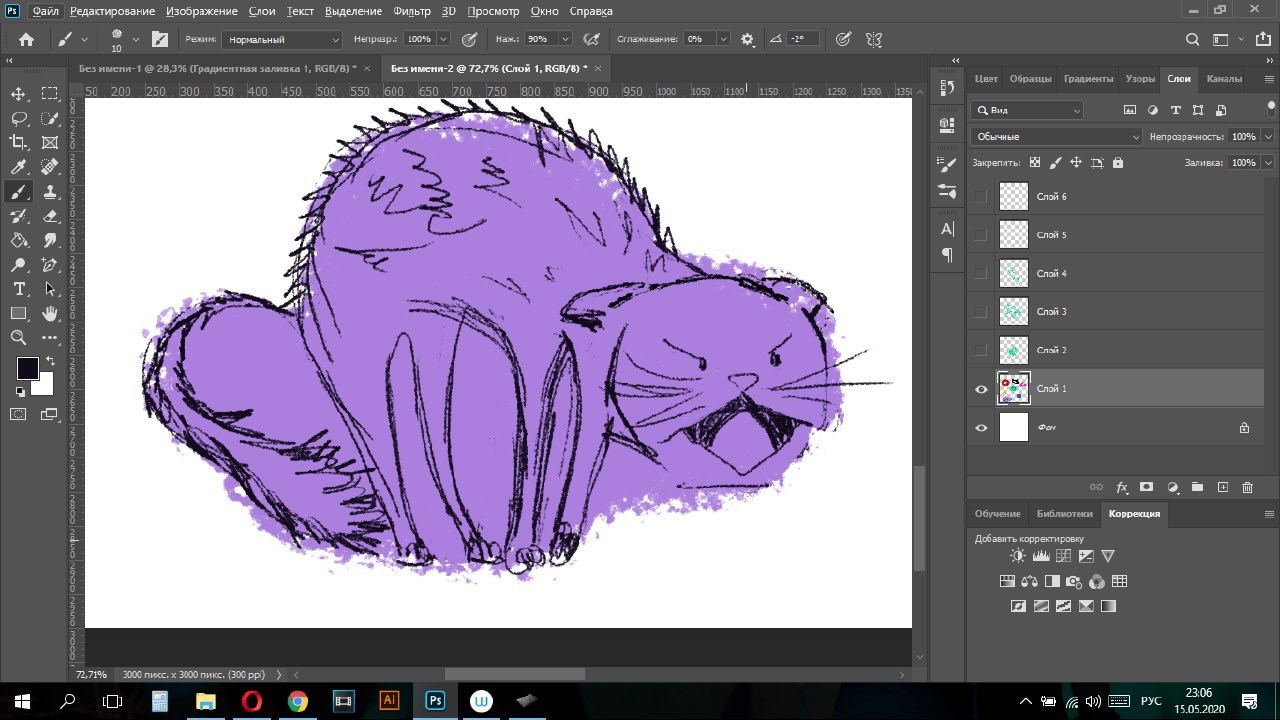The width and height of the screenshot is (1280, 720).
Task: Select the Spot Healing Brush tool
Action: click(50, 167)
